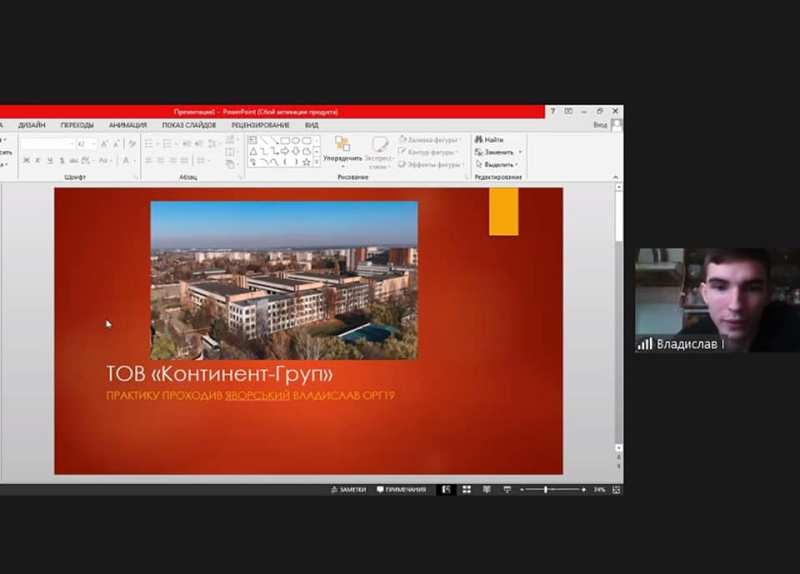Open the Заливка фигуры shape fill menu

(x=430, y=140)
